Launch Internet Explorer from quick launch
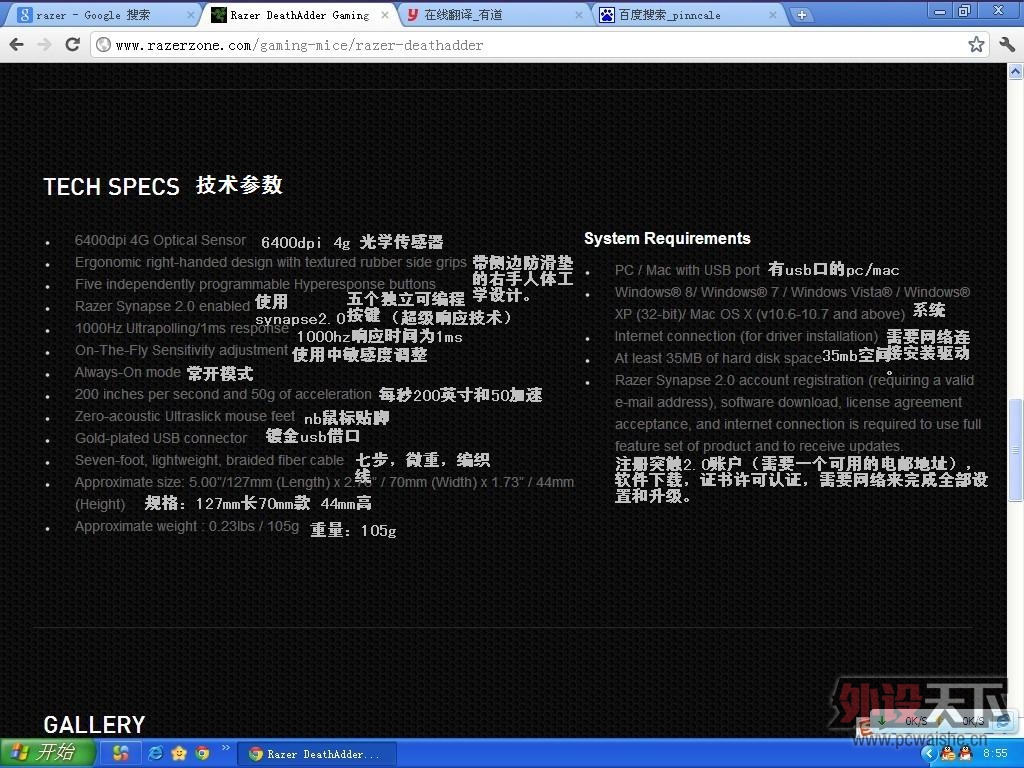This screenshot has width=1024, height=768. (x=155, y=753)
